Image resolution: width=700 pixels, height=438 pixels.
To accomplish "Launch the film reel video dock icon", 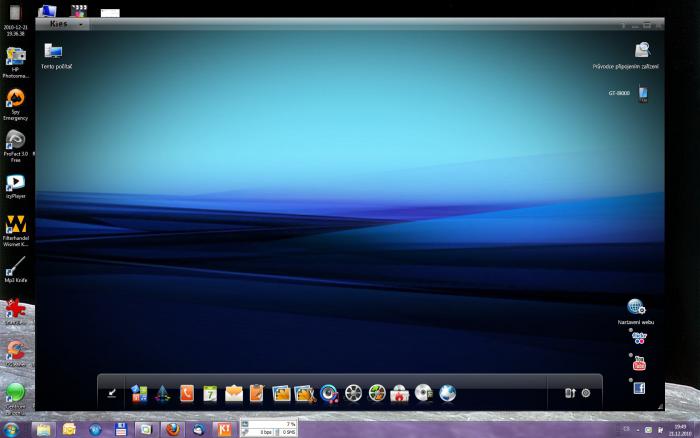I will coord(353,393).
